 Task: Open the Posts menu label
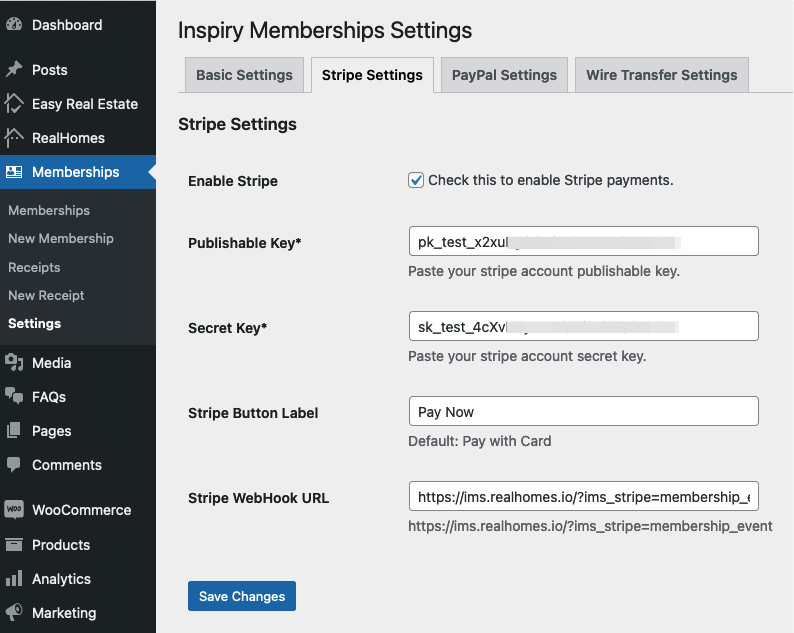[x=50, y=70]
